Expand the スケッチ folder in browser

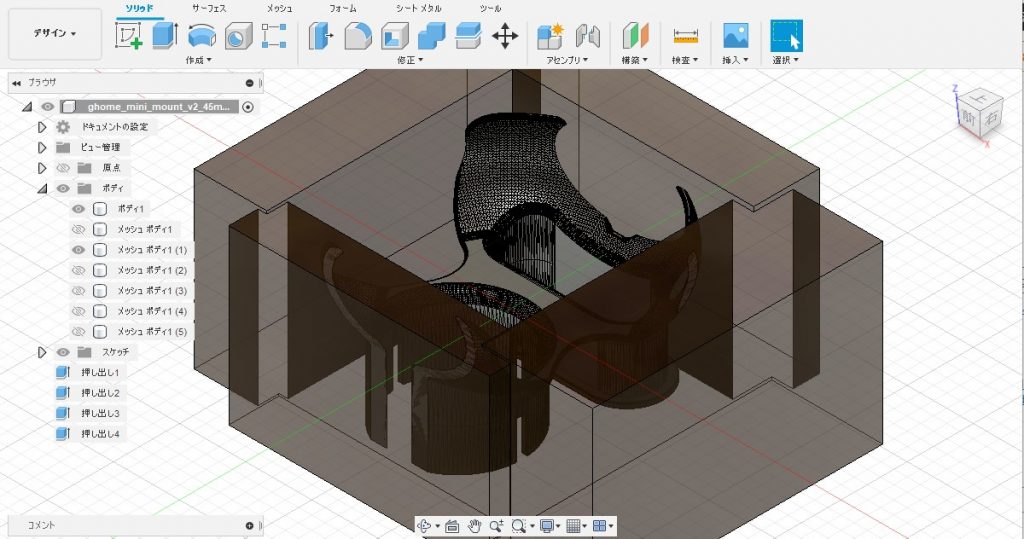click(x=42, y=352)
